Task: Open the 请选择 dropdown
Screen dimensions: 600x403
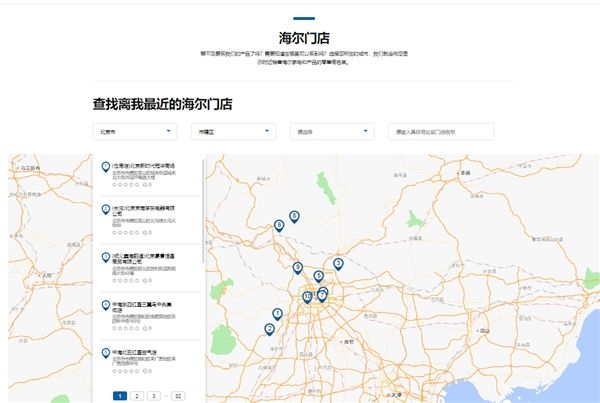Action: (x=332, y=131)
